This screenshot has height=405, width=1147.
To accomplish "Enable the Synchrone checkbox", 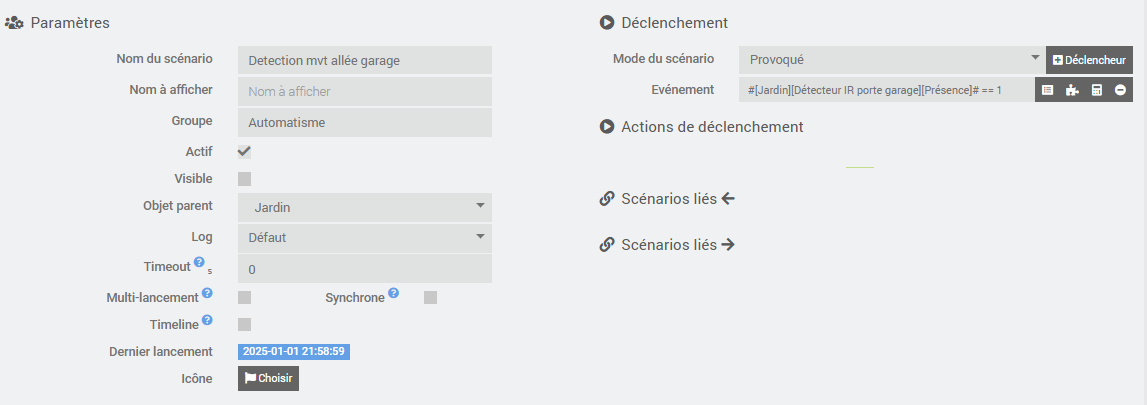I will click(430, 298).
